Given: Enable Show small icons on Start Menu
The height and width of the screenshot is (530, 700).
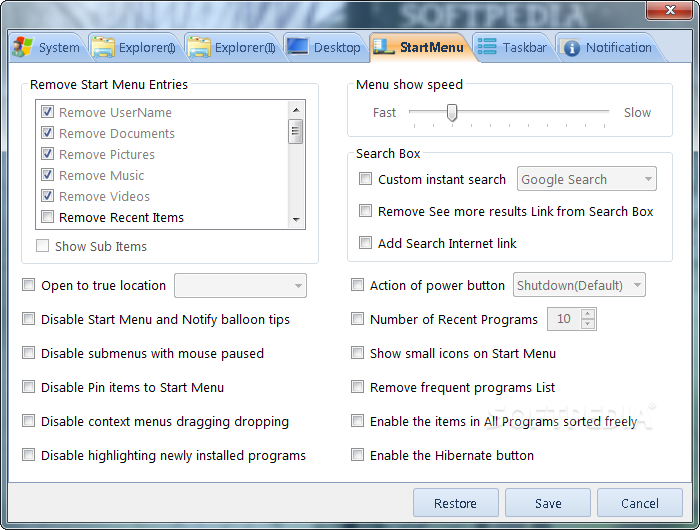Looking at the screenshot, I should coord(357,353).
